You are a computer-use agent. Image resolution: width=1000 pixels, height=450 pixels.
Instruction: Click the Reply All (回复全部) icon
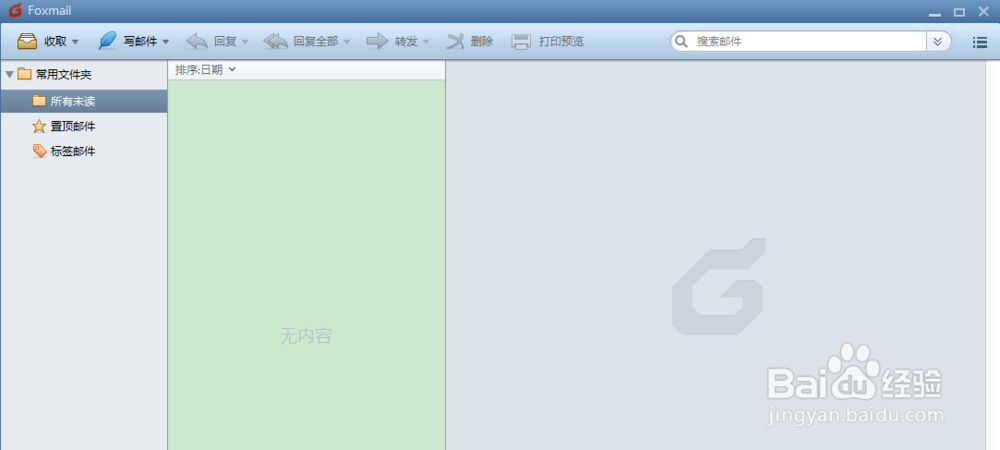point(276,41)
